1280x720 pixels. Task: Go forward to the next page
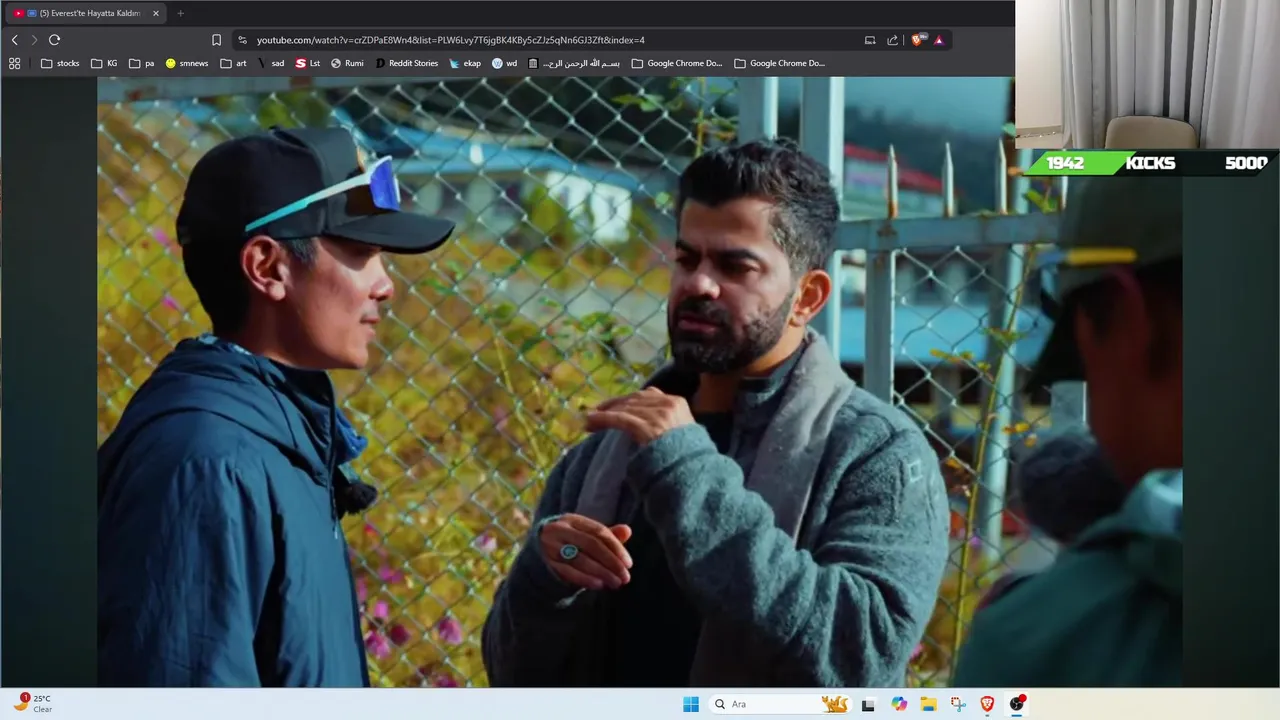(34, 40)
